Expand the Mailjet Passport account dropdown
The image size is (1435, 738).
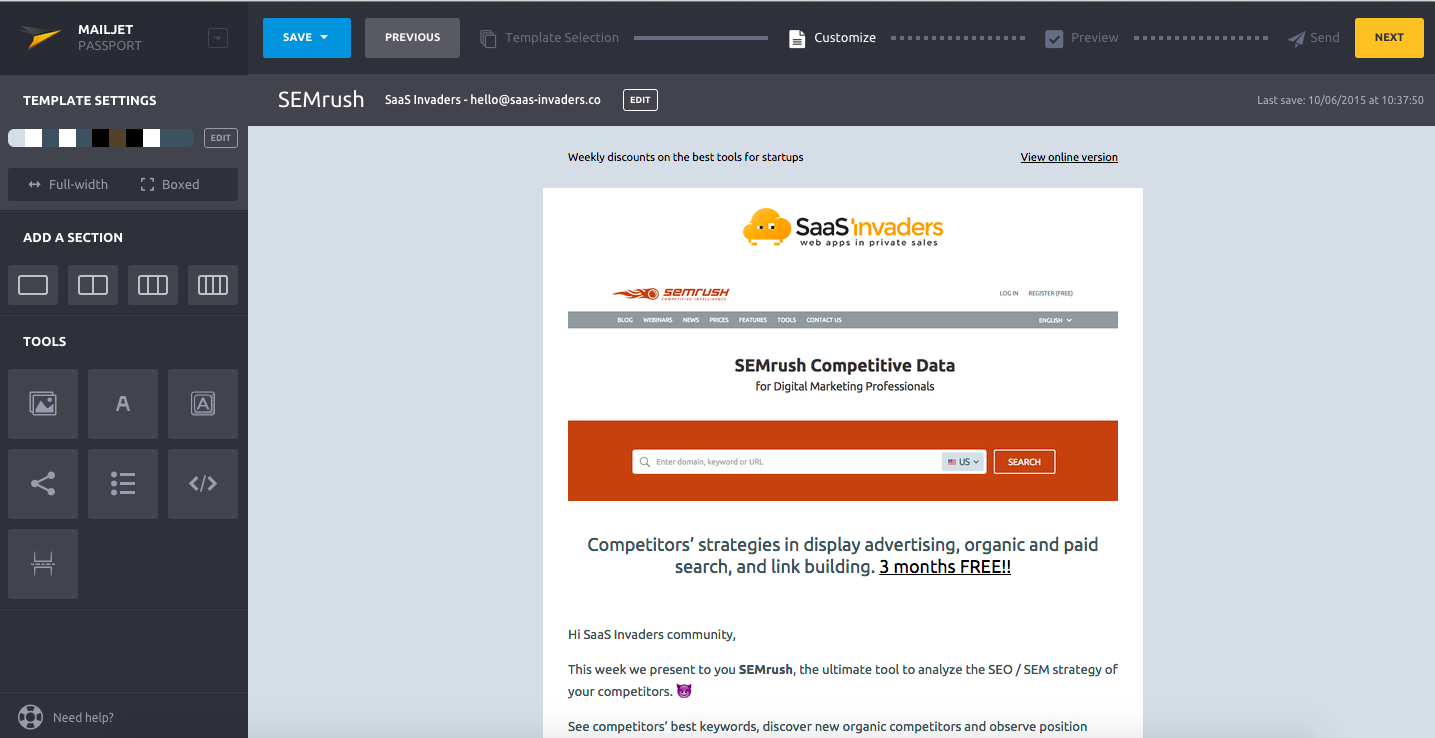tap(218, 38)
